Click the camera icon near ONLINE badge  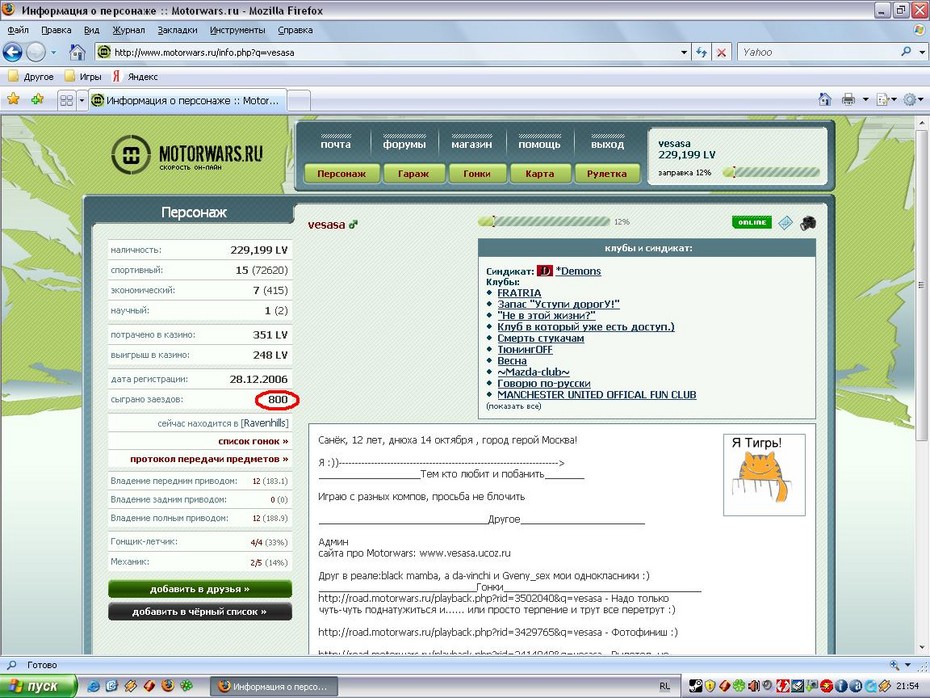pos(808,222)
